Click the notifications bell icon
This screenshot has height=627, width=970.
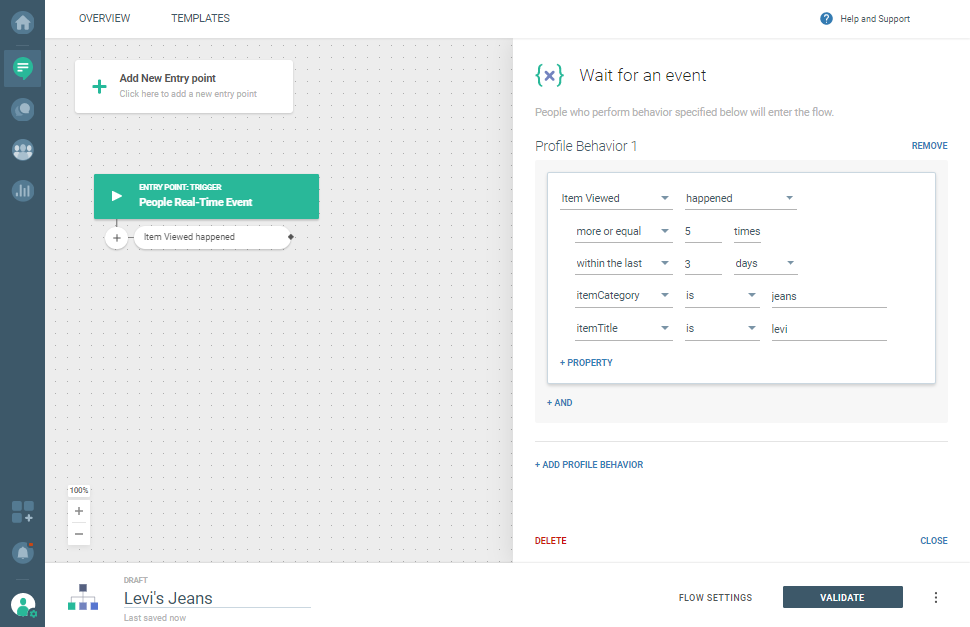pos(22,552)
